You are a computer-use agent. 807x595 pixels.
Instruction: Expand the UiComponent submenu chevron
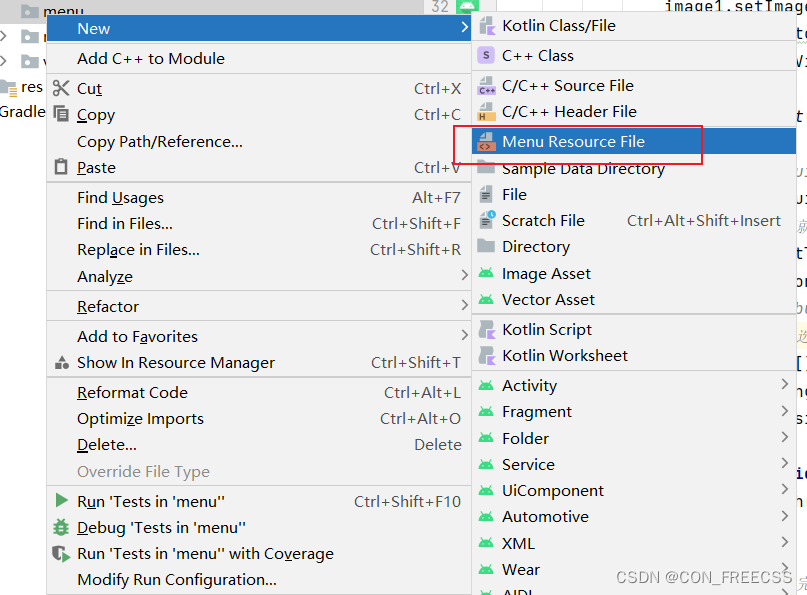785,489
